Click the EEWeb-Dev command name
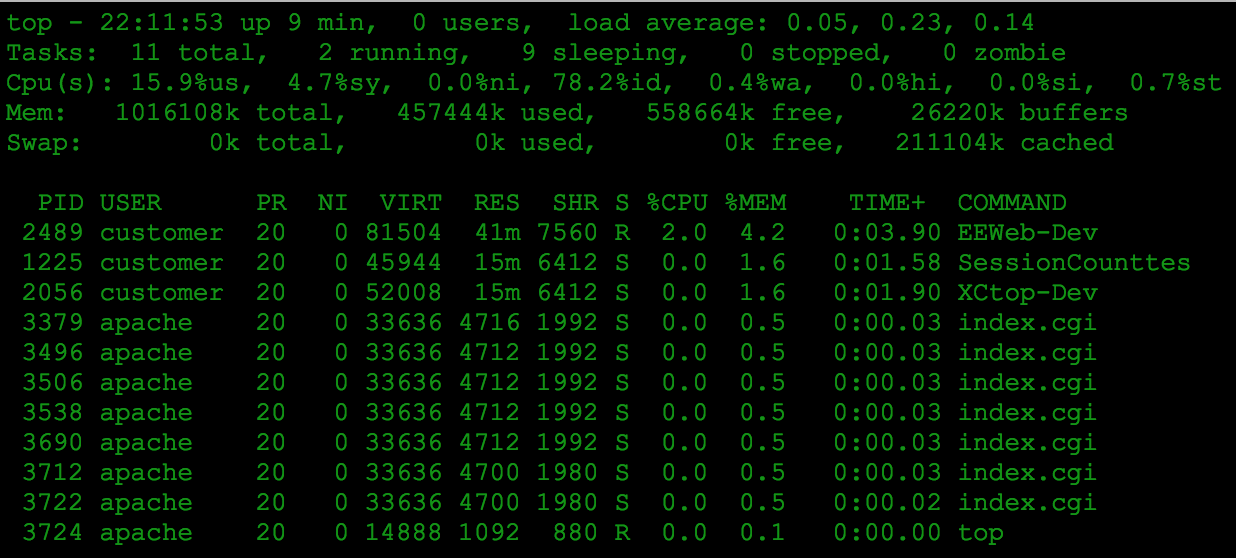This screenshot has height=558, width=1236. click(1028, 232)
